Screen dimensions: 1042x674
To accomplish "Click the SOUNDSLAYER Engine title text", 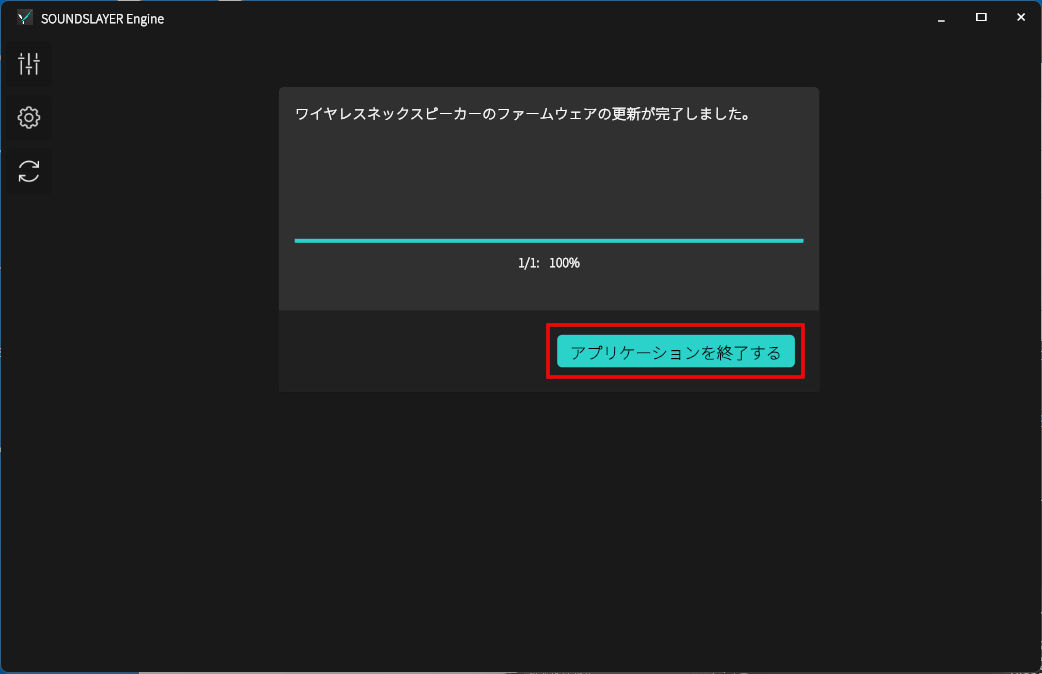I will pos(102,18).
